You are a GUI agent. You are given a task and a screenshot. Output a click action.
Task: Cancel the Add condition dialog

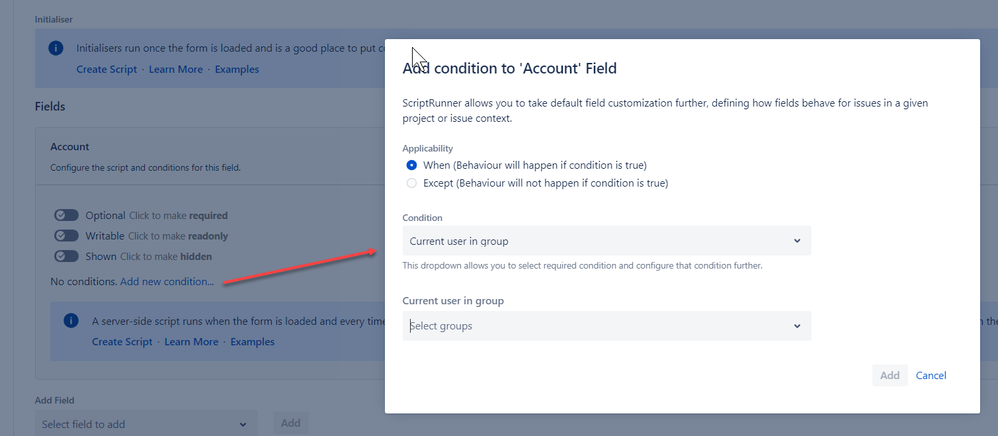tap(931, 376)
